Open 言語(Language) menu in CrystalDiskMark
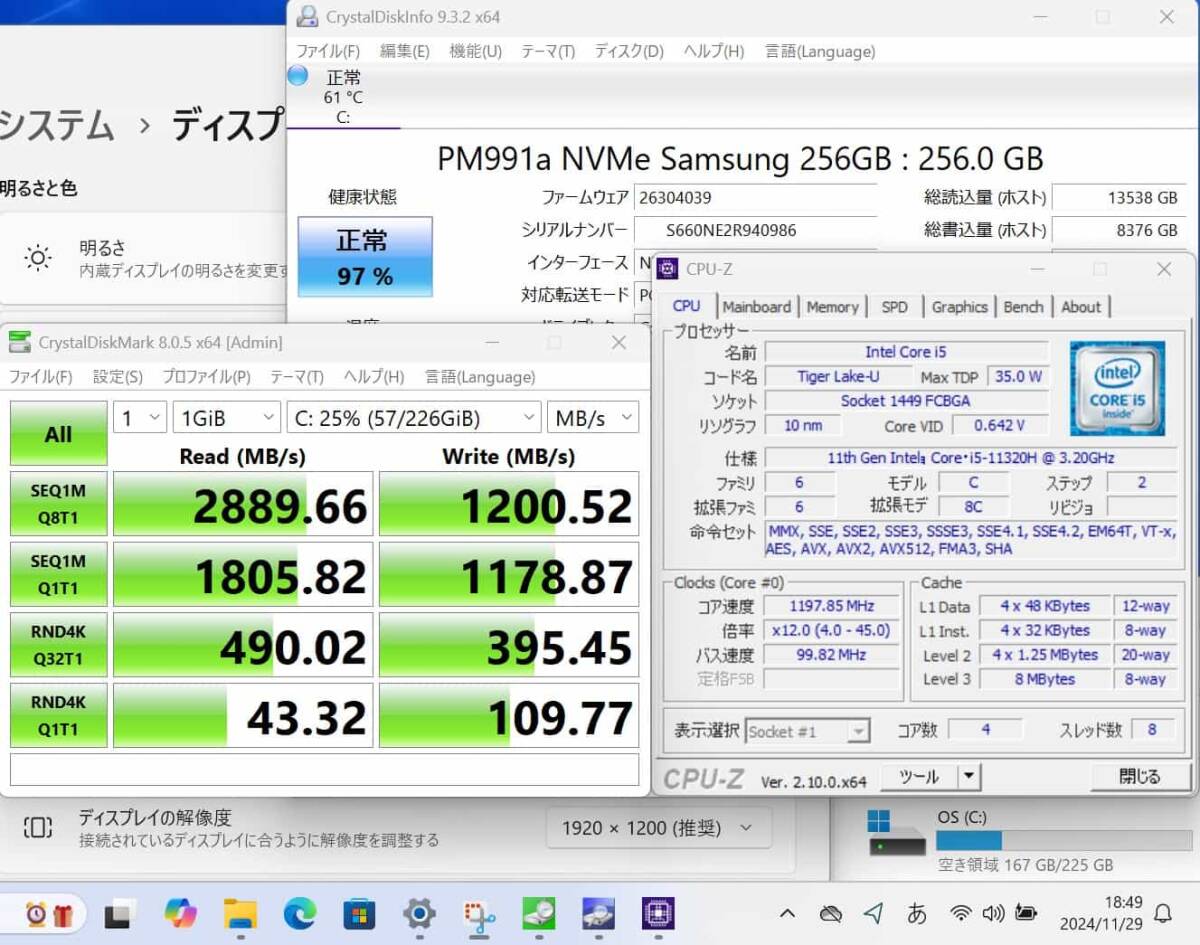 coord(480,377)
